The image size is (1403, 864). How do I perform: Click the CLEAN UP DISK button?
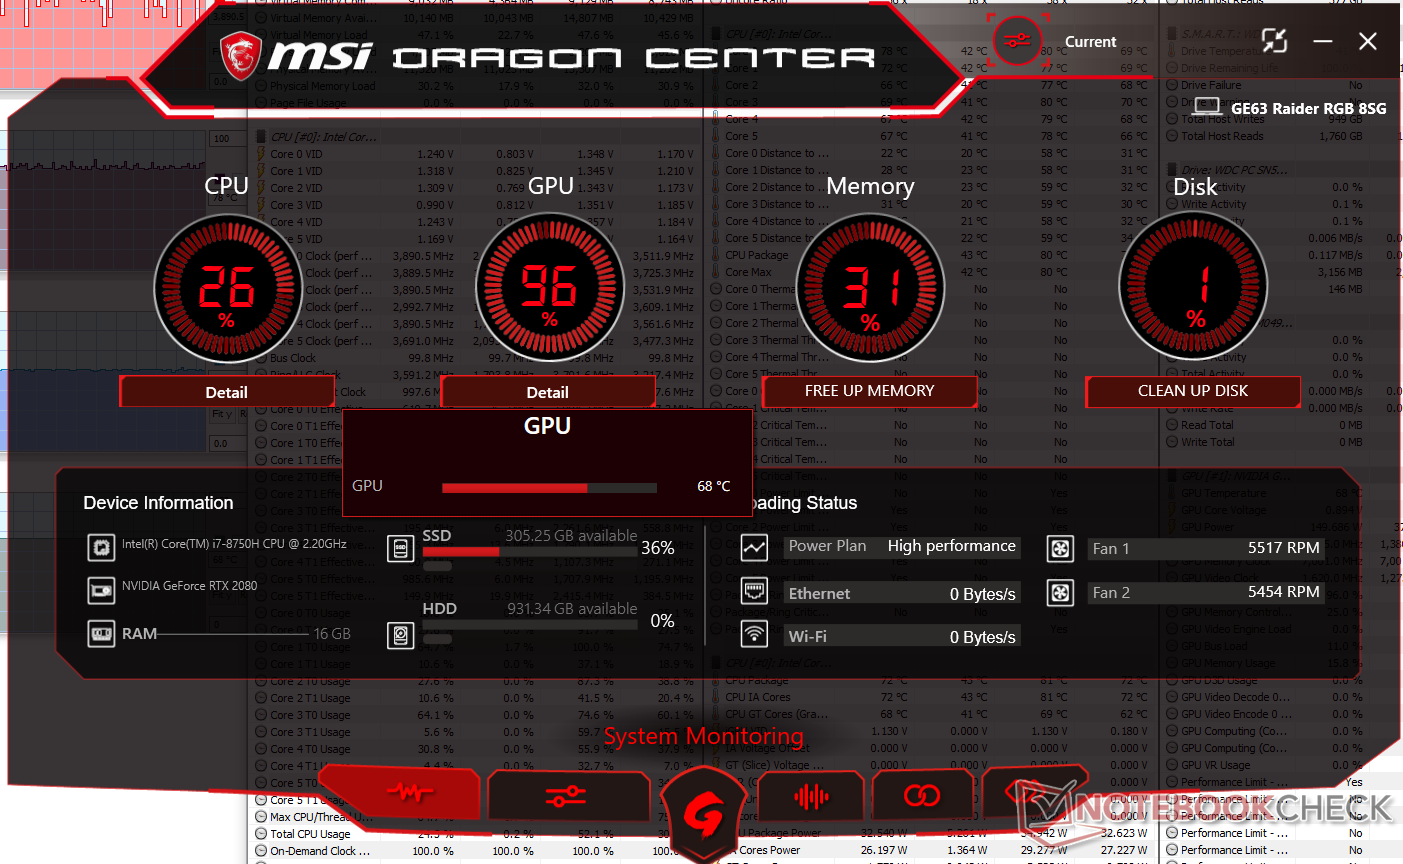1192,391
